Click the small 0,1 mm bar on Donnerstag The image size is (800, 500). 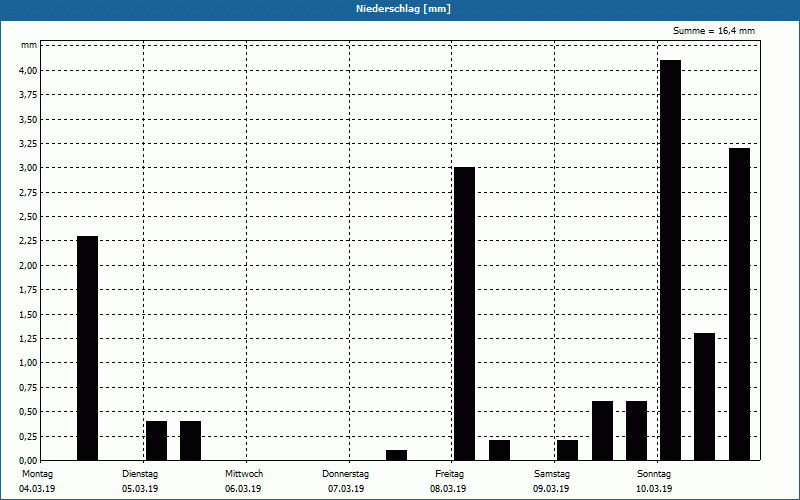(x=396, y=455)
